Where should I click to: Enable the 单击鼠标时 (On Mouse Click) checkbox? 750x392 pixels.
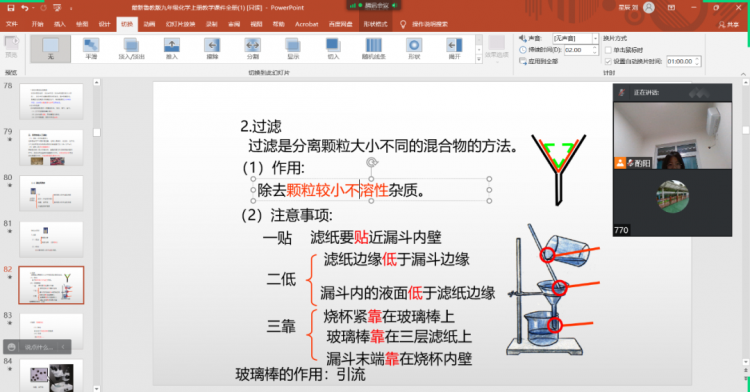608,50
